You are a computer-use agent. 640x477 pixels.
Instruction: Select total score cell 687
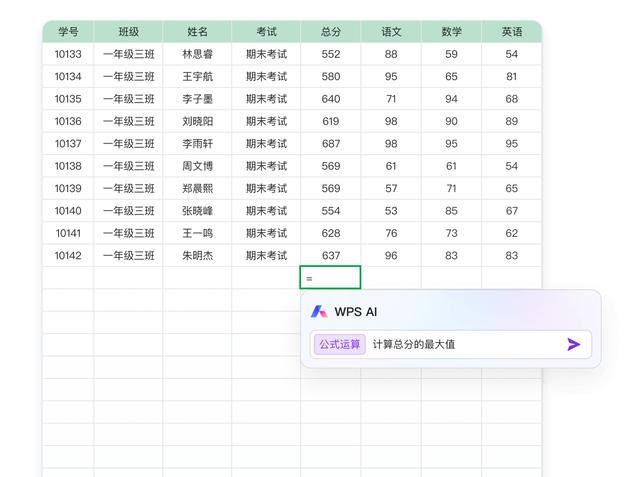[x=331, y=144]
